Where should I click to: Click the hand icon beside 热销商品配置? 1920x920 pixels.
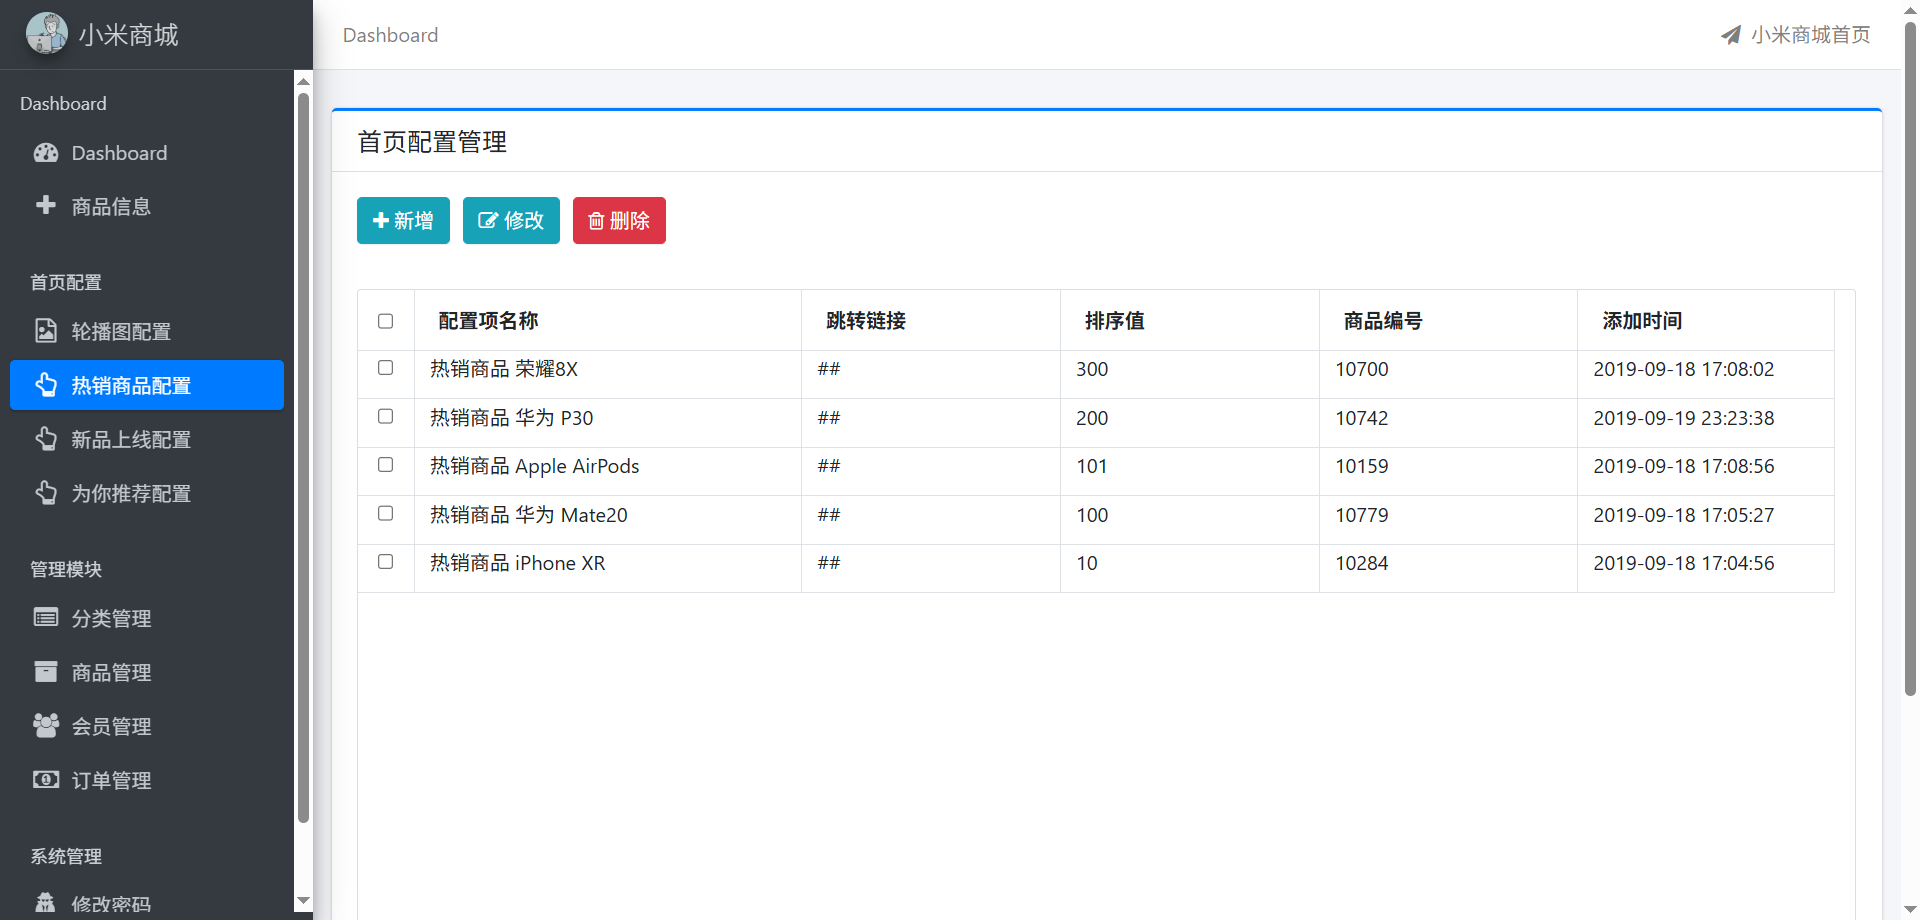pos(46,385)
